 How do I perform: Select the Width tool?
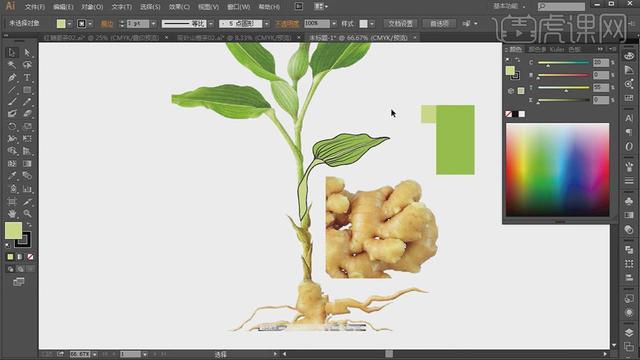point(12,139)
